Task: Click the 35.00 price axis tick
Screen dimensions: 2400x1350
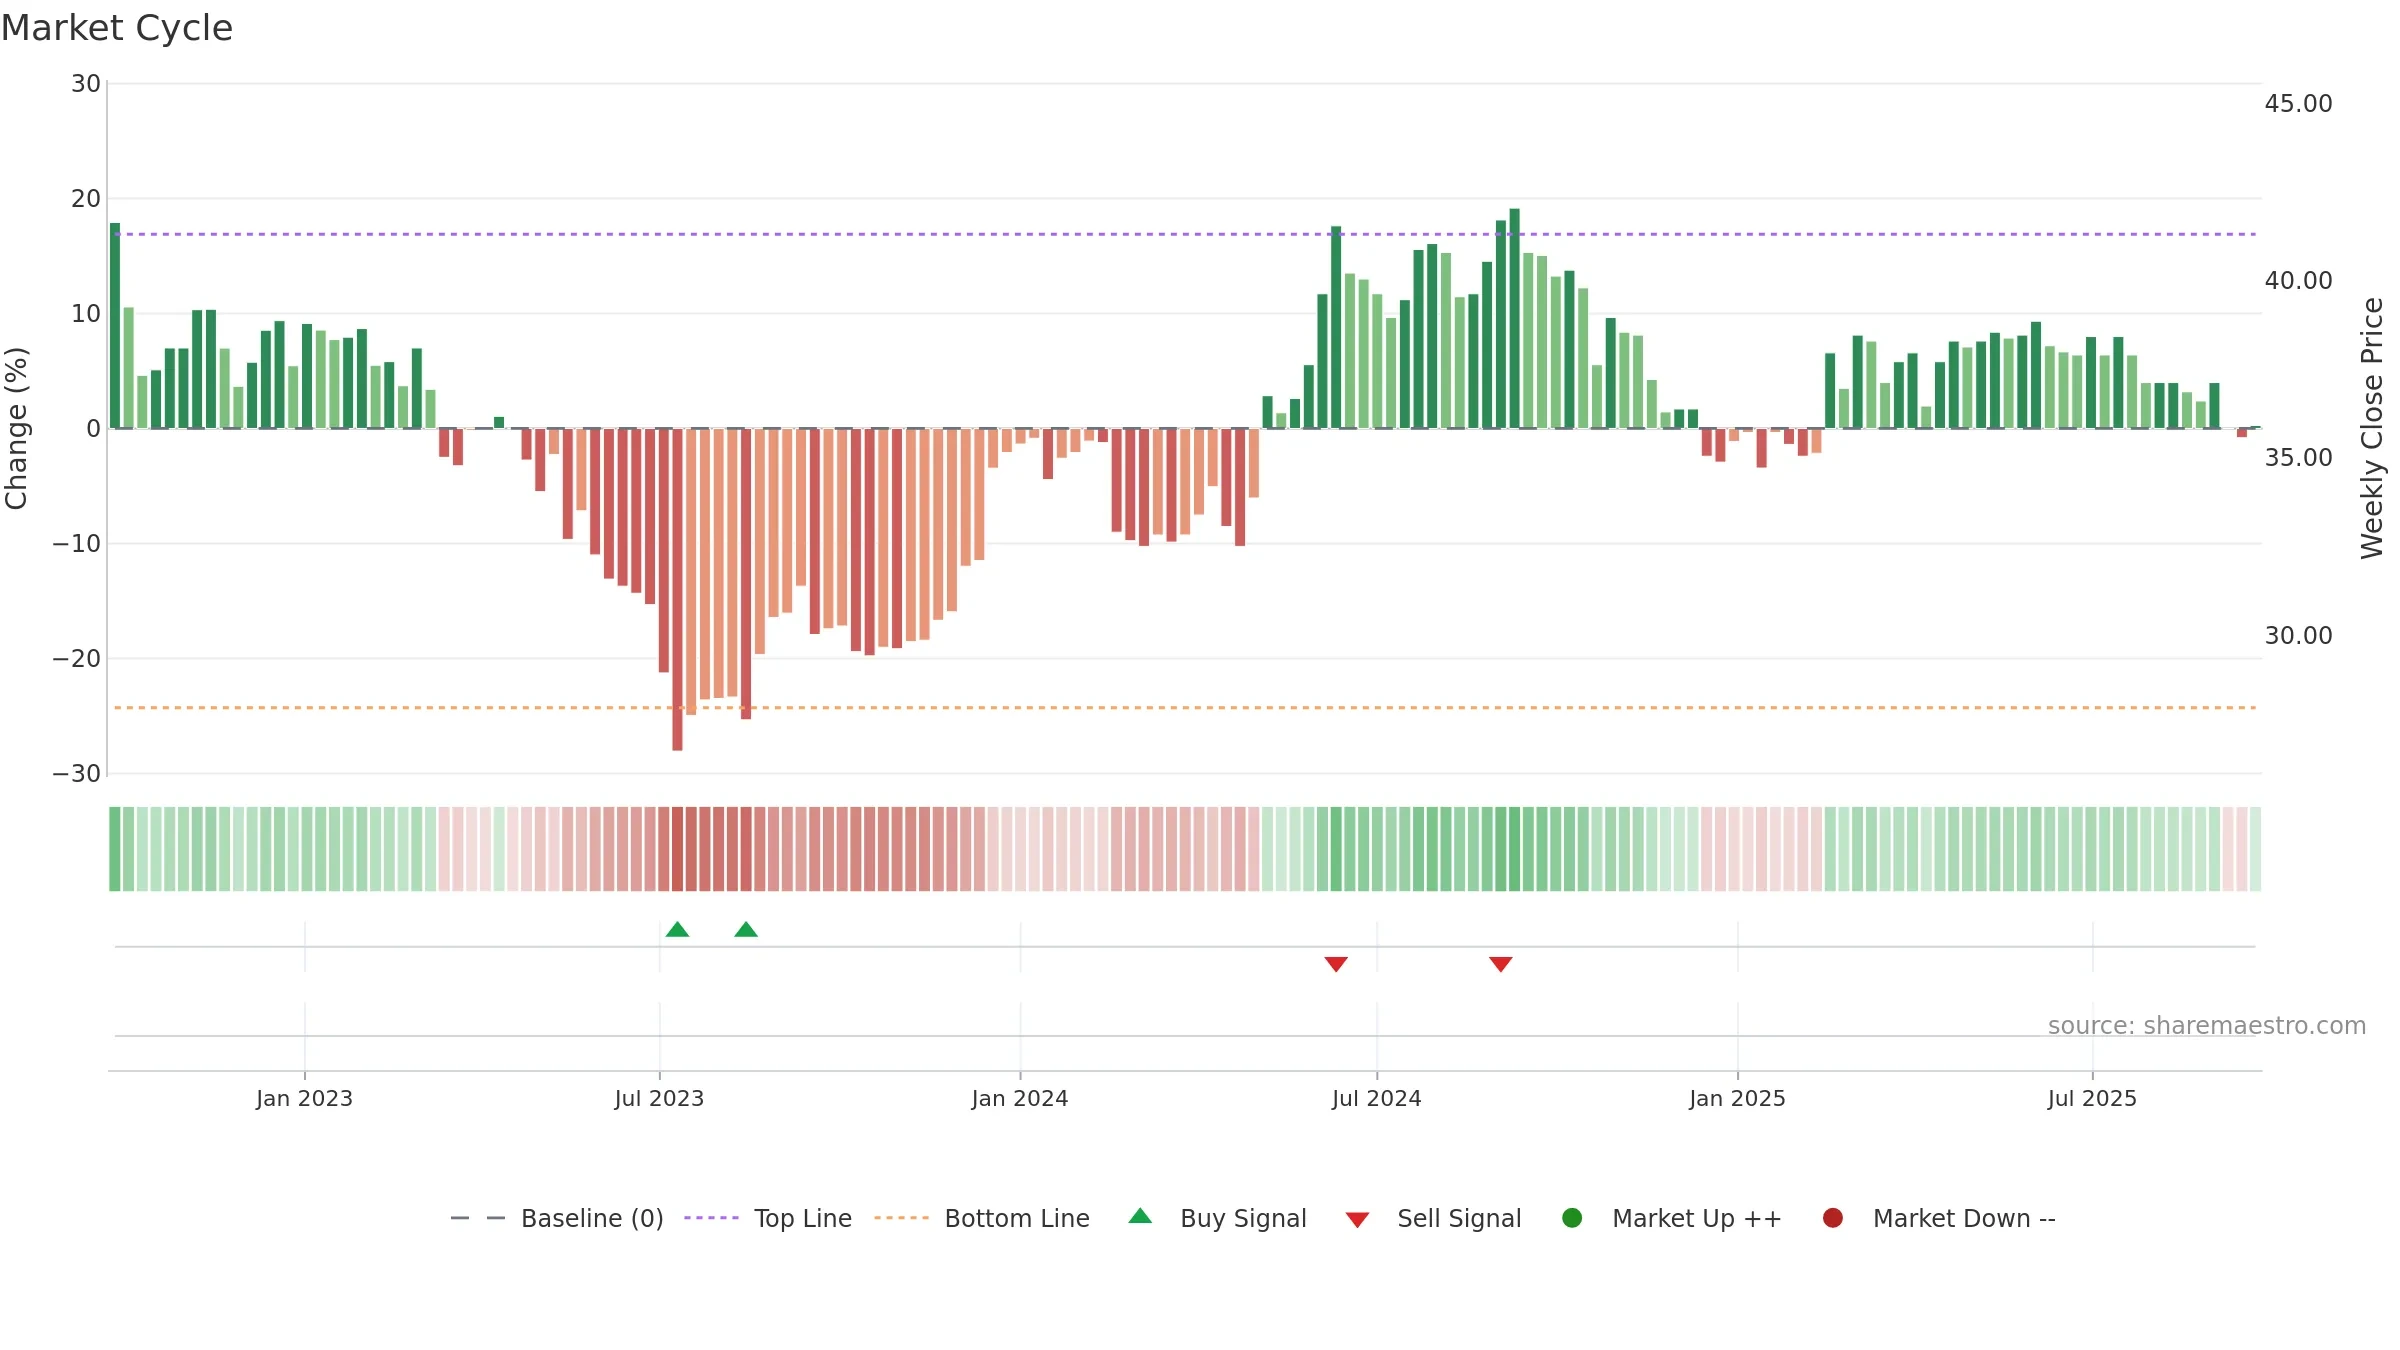Action: 2298,457
